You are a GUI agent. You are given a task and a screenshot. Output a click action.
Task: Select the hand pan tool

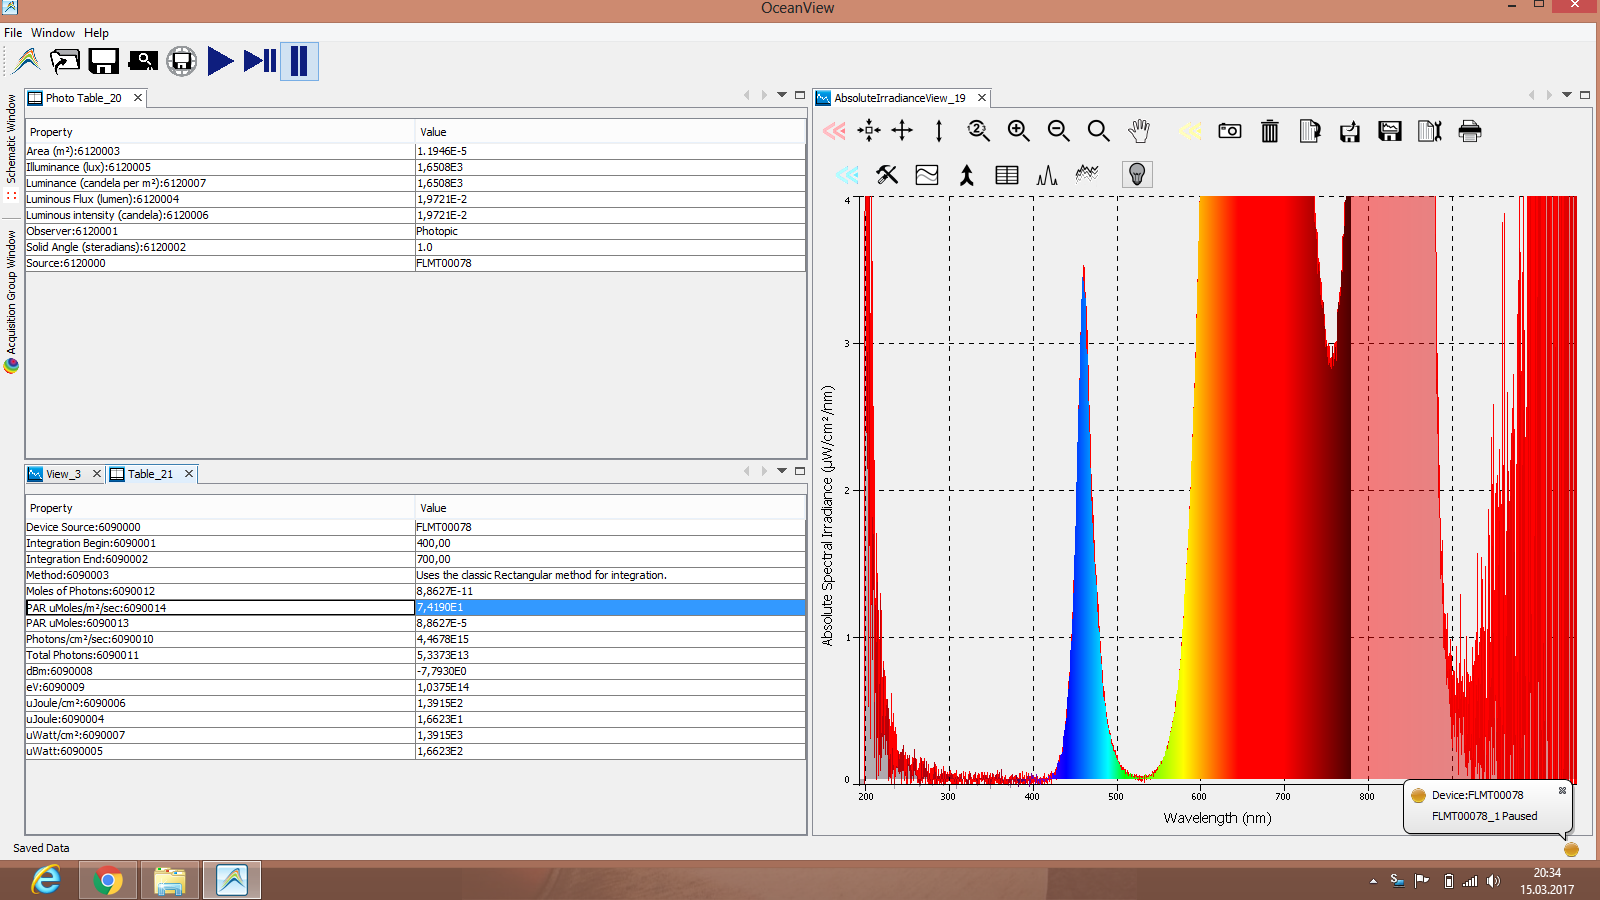1138,131
